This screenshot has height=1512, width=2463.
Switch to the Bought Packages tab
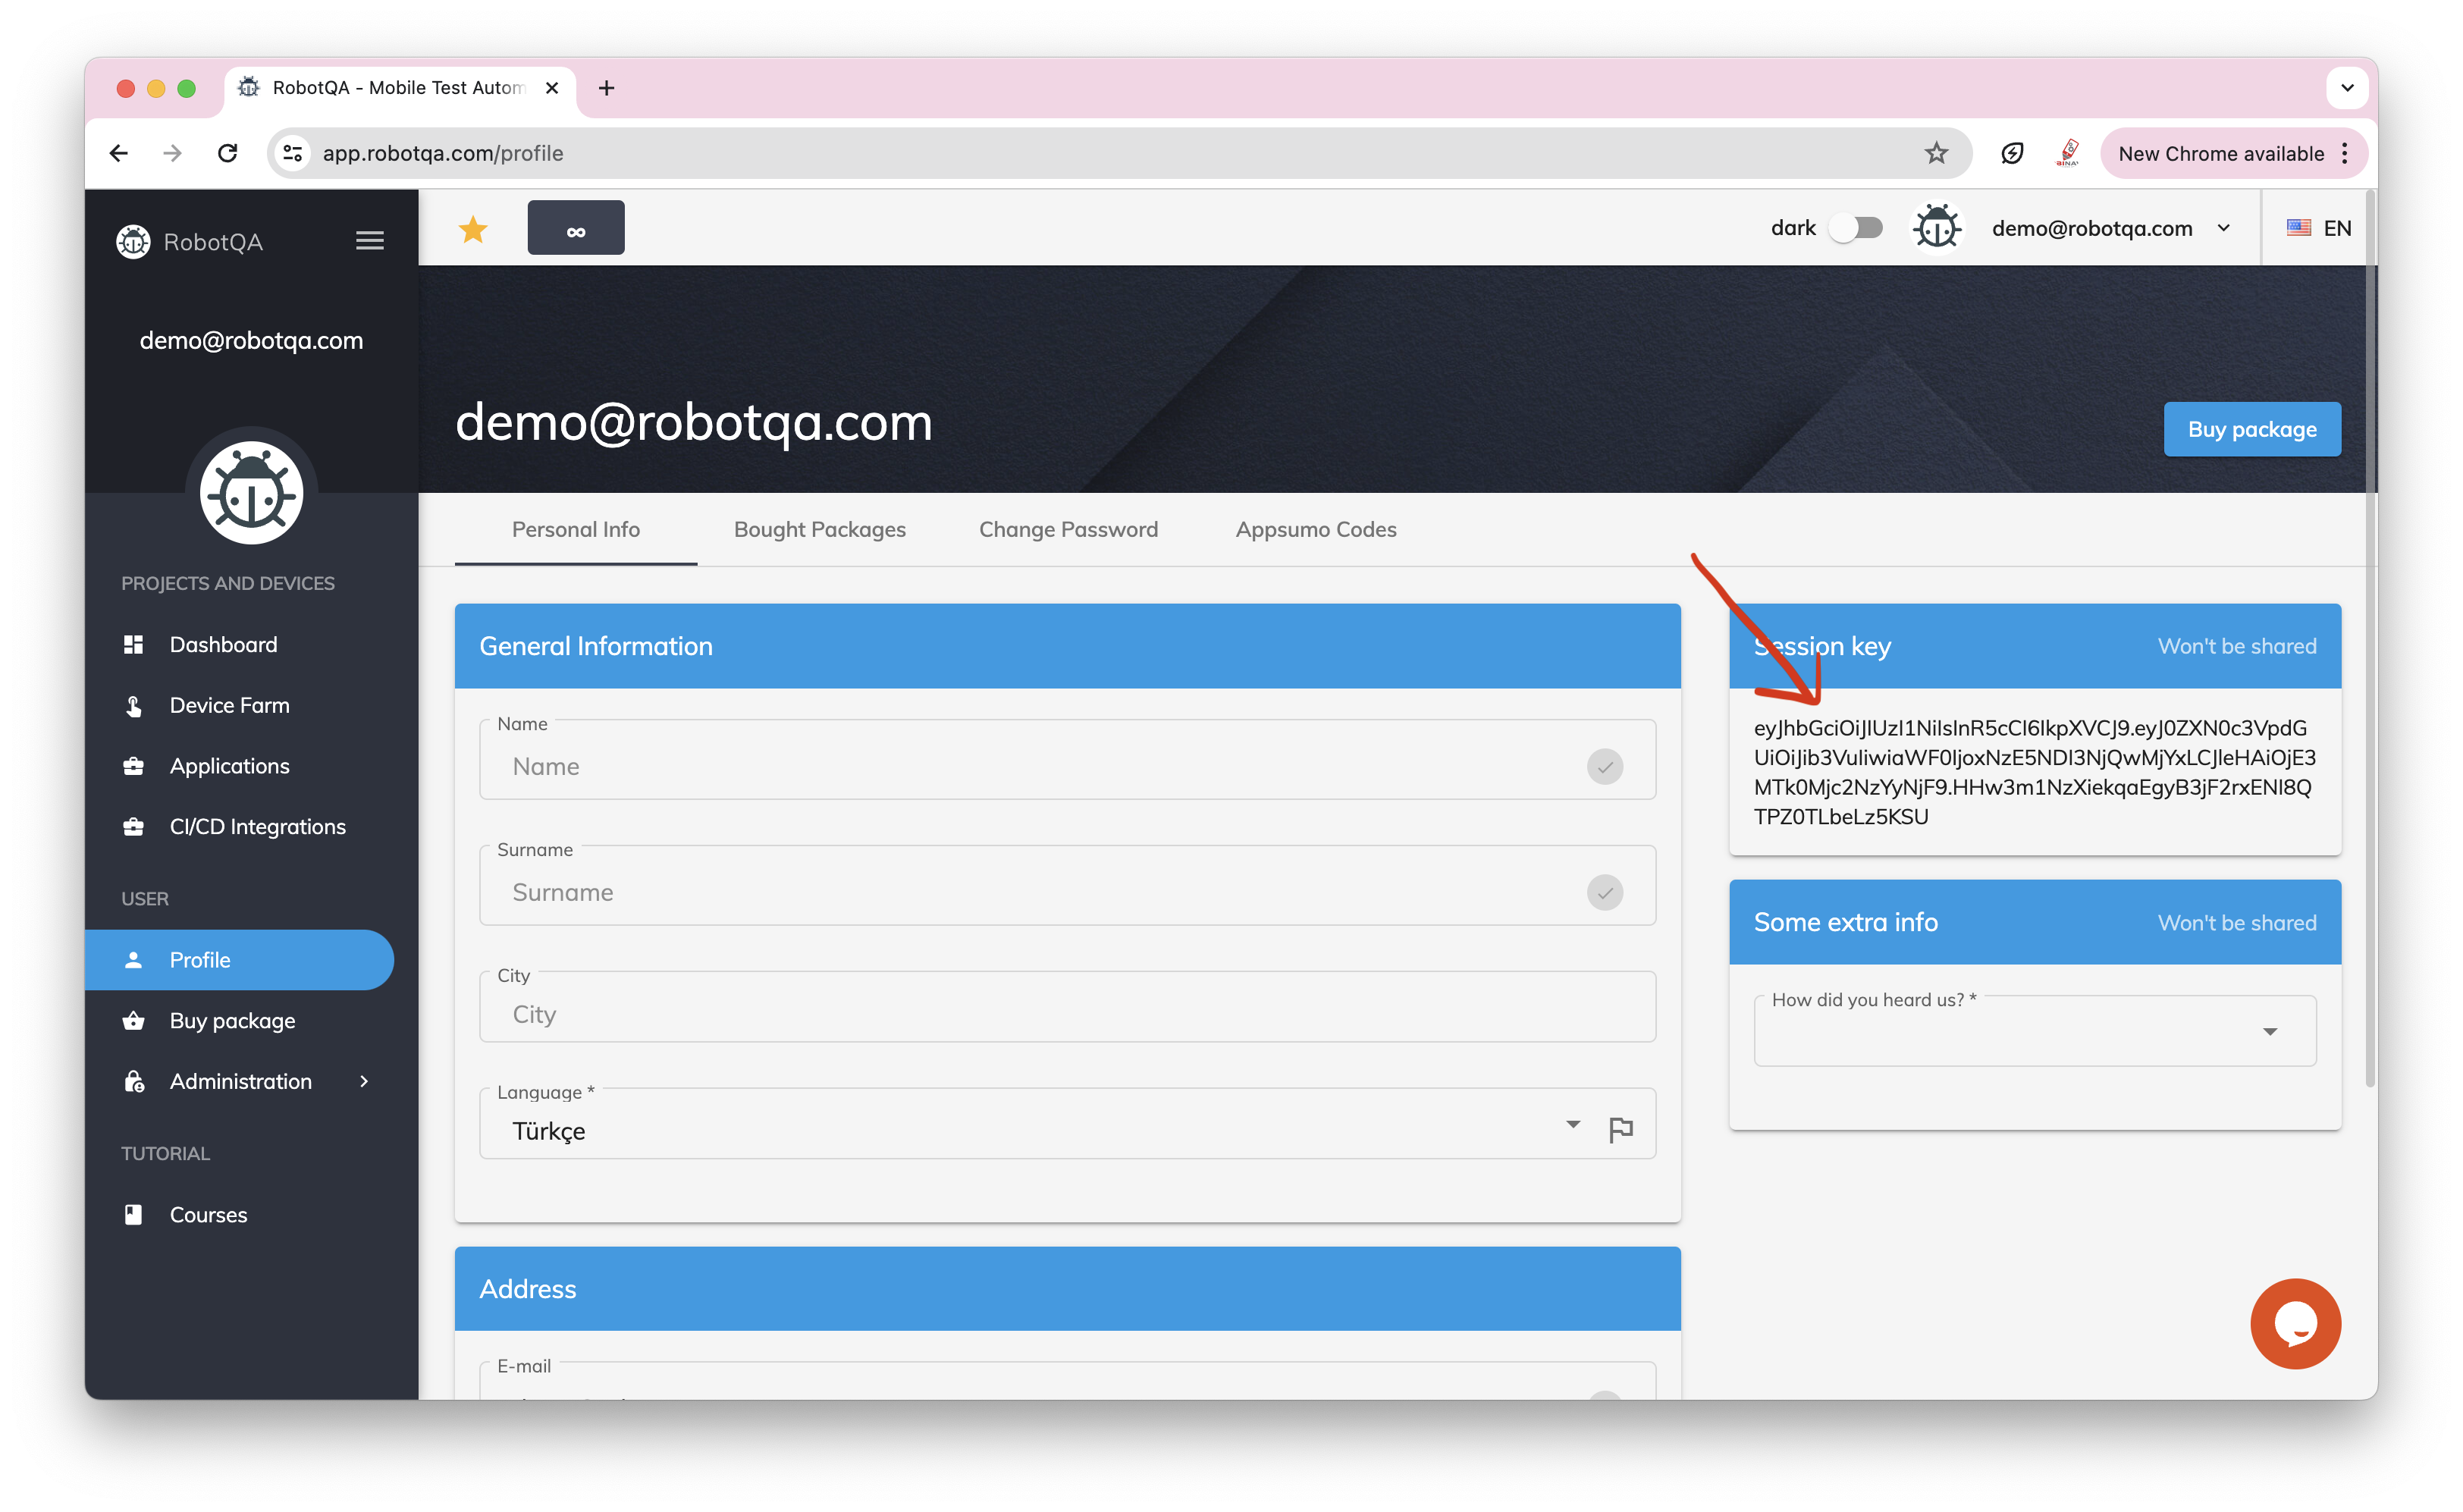[x=819, y=529]
